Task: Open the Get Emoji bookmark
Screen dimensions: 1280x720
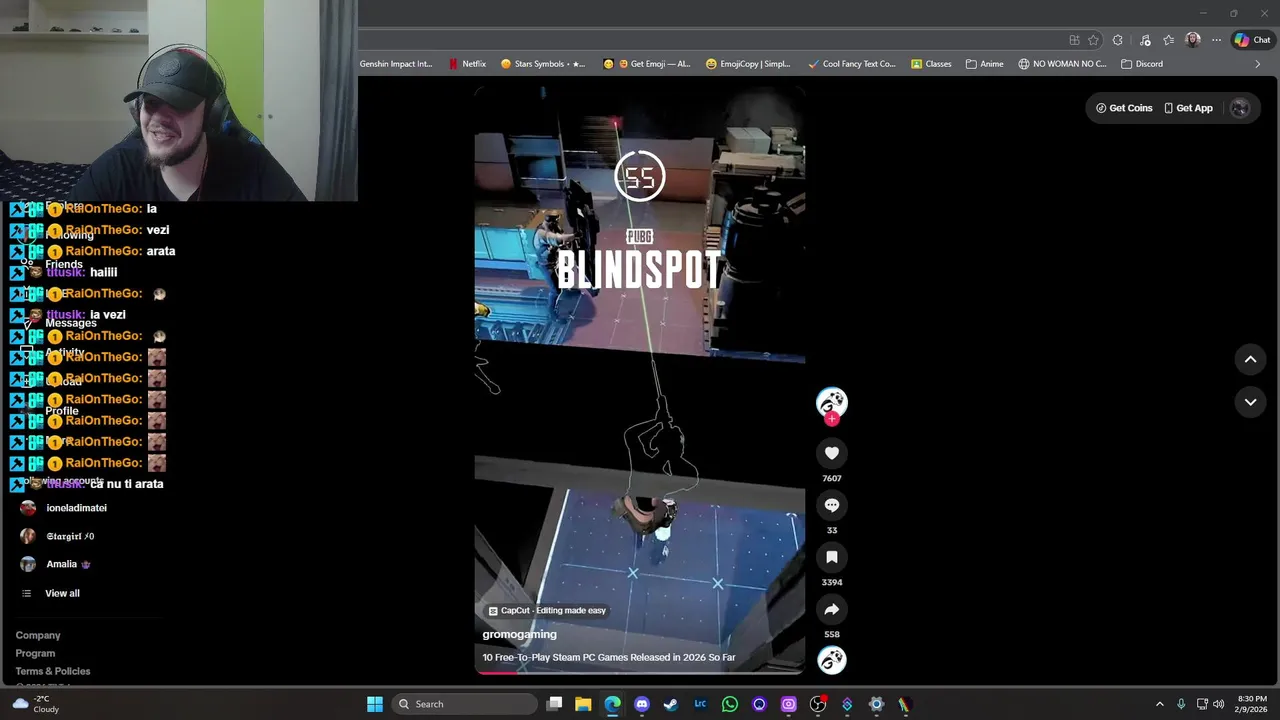Action: [x=646, y=64]
